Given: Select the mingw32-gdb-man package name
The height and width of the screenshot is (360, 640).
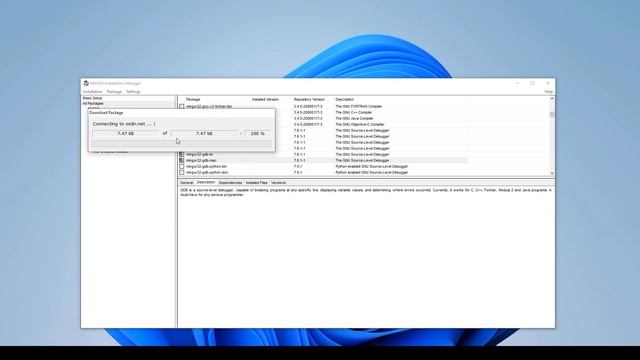Looking at the screenshot, I should tap(201, 161).
